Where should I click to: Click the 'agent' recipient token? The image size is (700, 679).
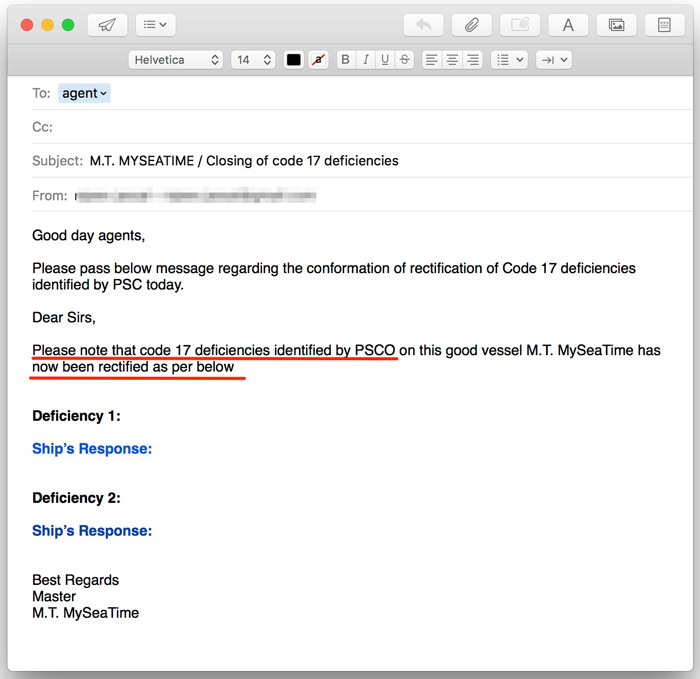[x=84, y=93]
